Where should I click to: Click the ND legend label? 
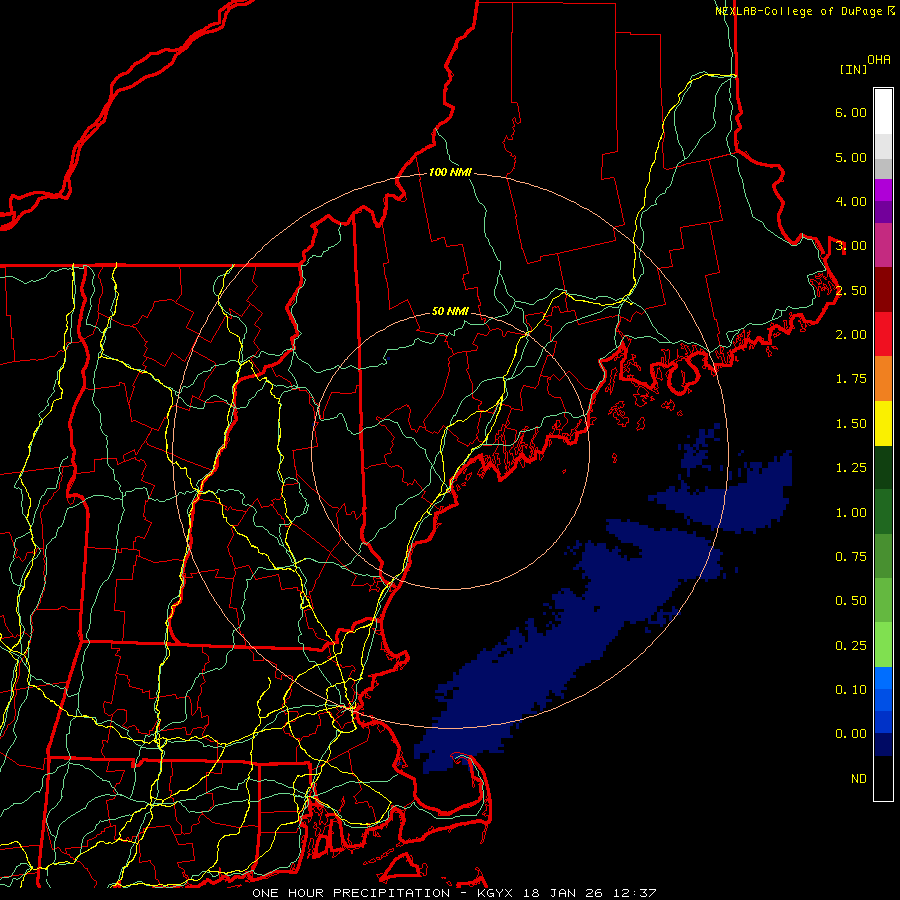tap(859, 779)
